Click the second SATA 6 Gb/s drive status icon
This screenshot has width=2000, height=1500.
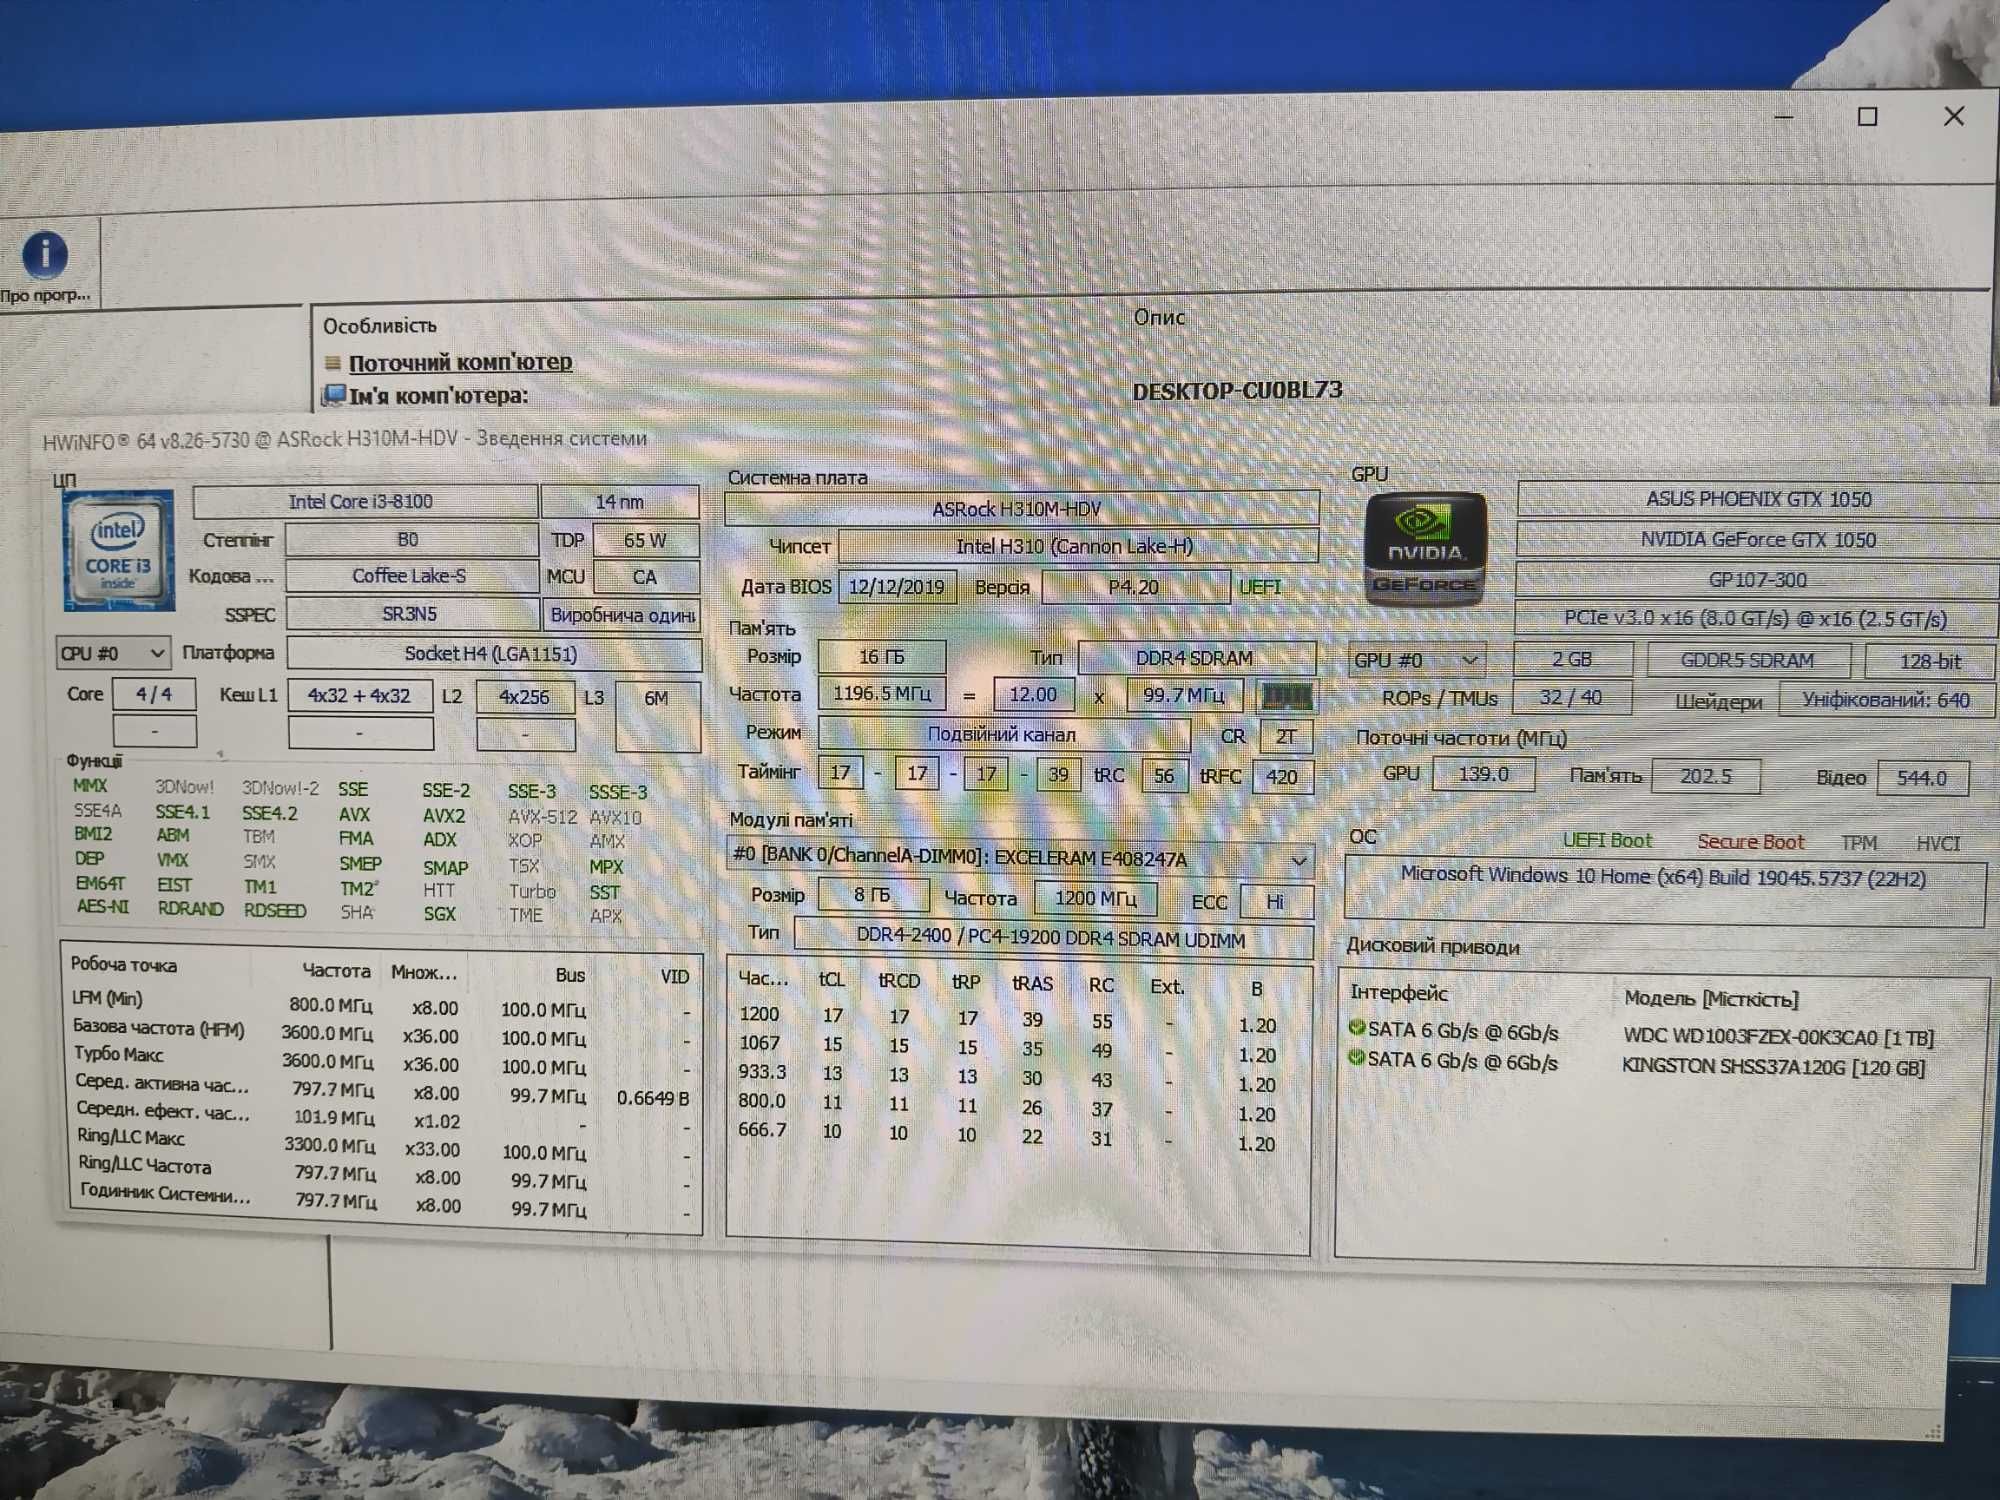click(x=1357, y=1057)
